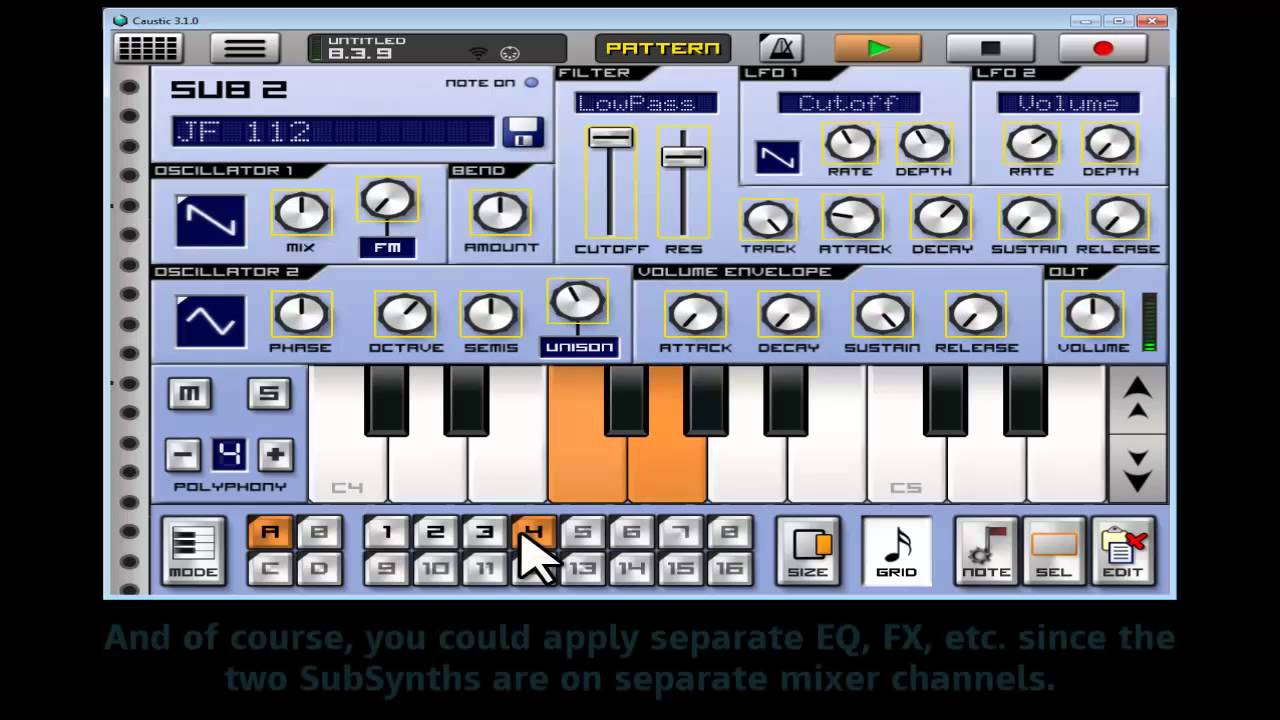Click the output VOLUME knob
This screenshot has height=720, width=1280.
[1092, 314]
